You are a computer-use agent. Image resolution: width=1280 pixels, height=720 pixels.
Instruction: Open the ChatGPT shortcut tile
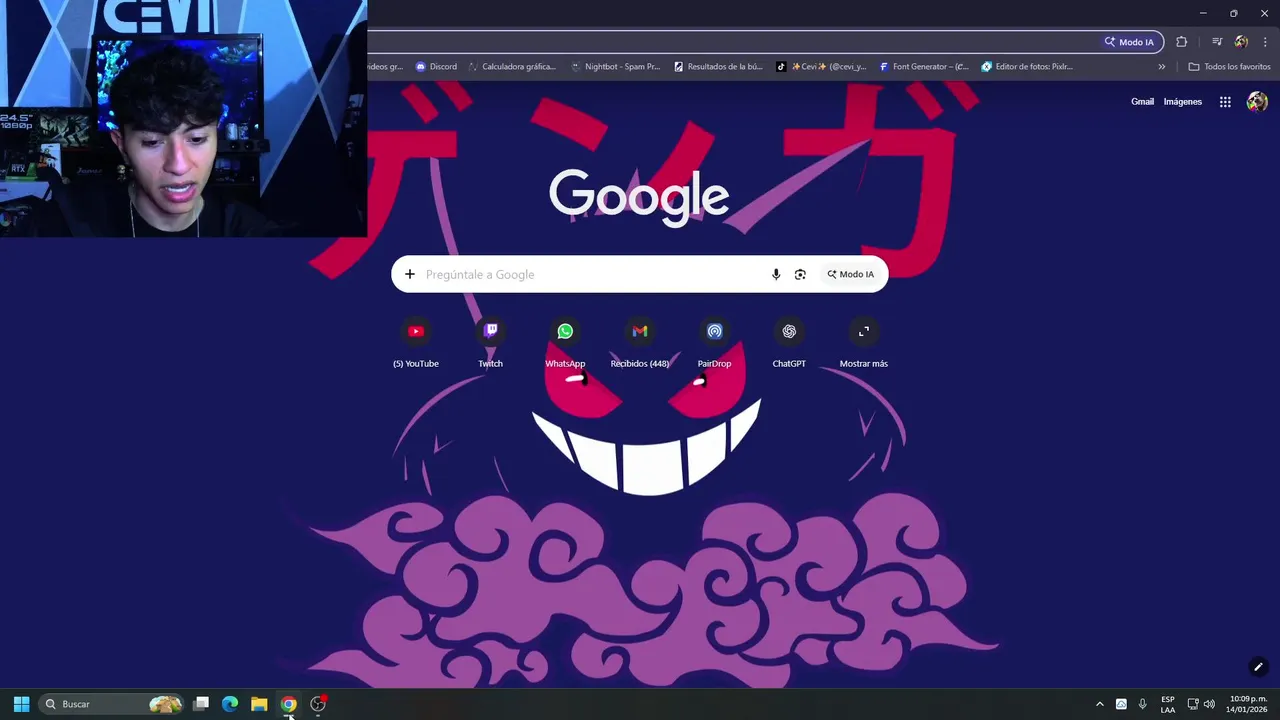point(789,343)
